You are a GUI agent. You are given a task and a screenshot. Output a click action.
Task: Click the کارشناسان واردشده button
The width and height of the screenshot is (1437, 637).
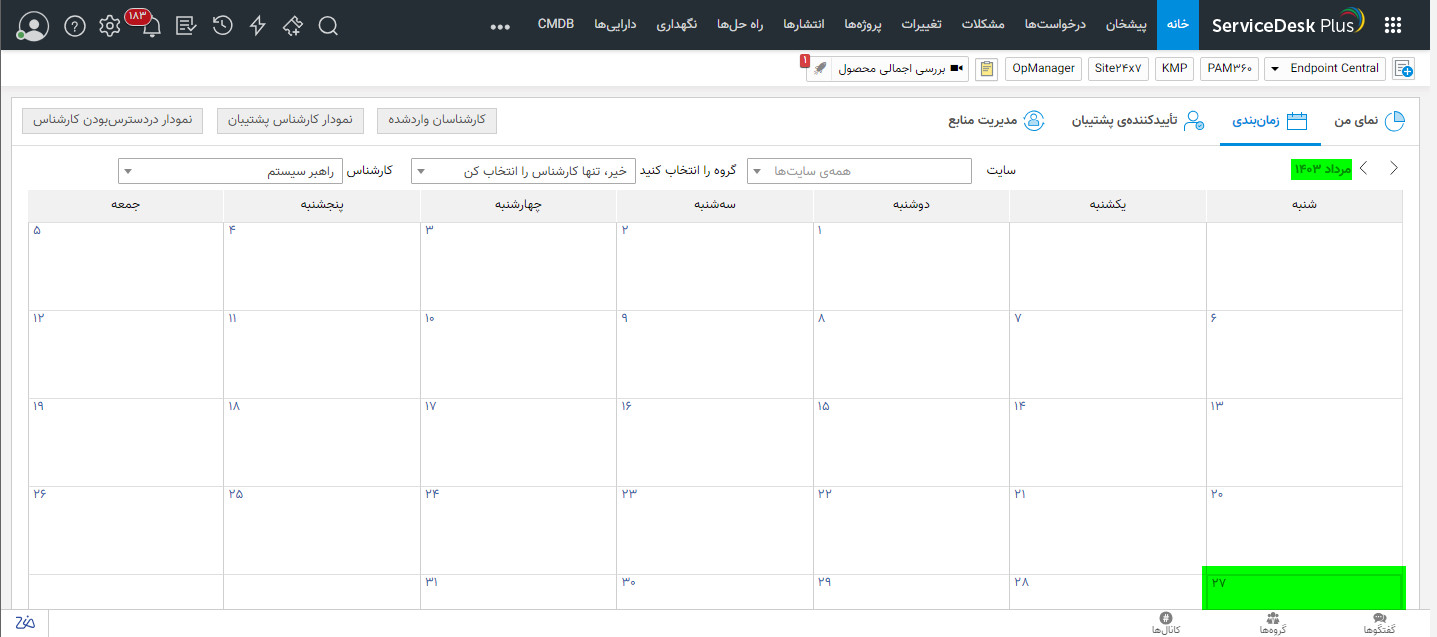(437, 120)
